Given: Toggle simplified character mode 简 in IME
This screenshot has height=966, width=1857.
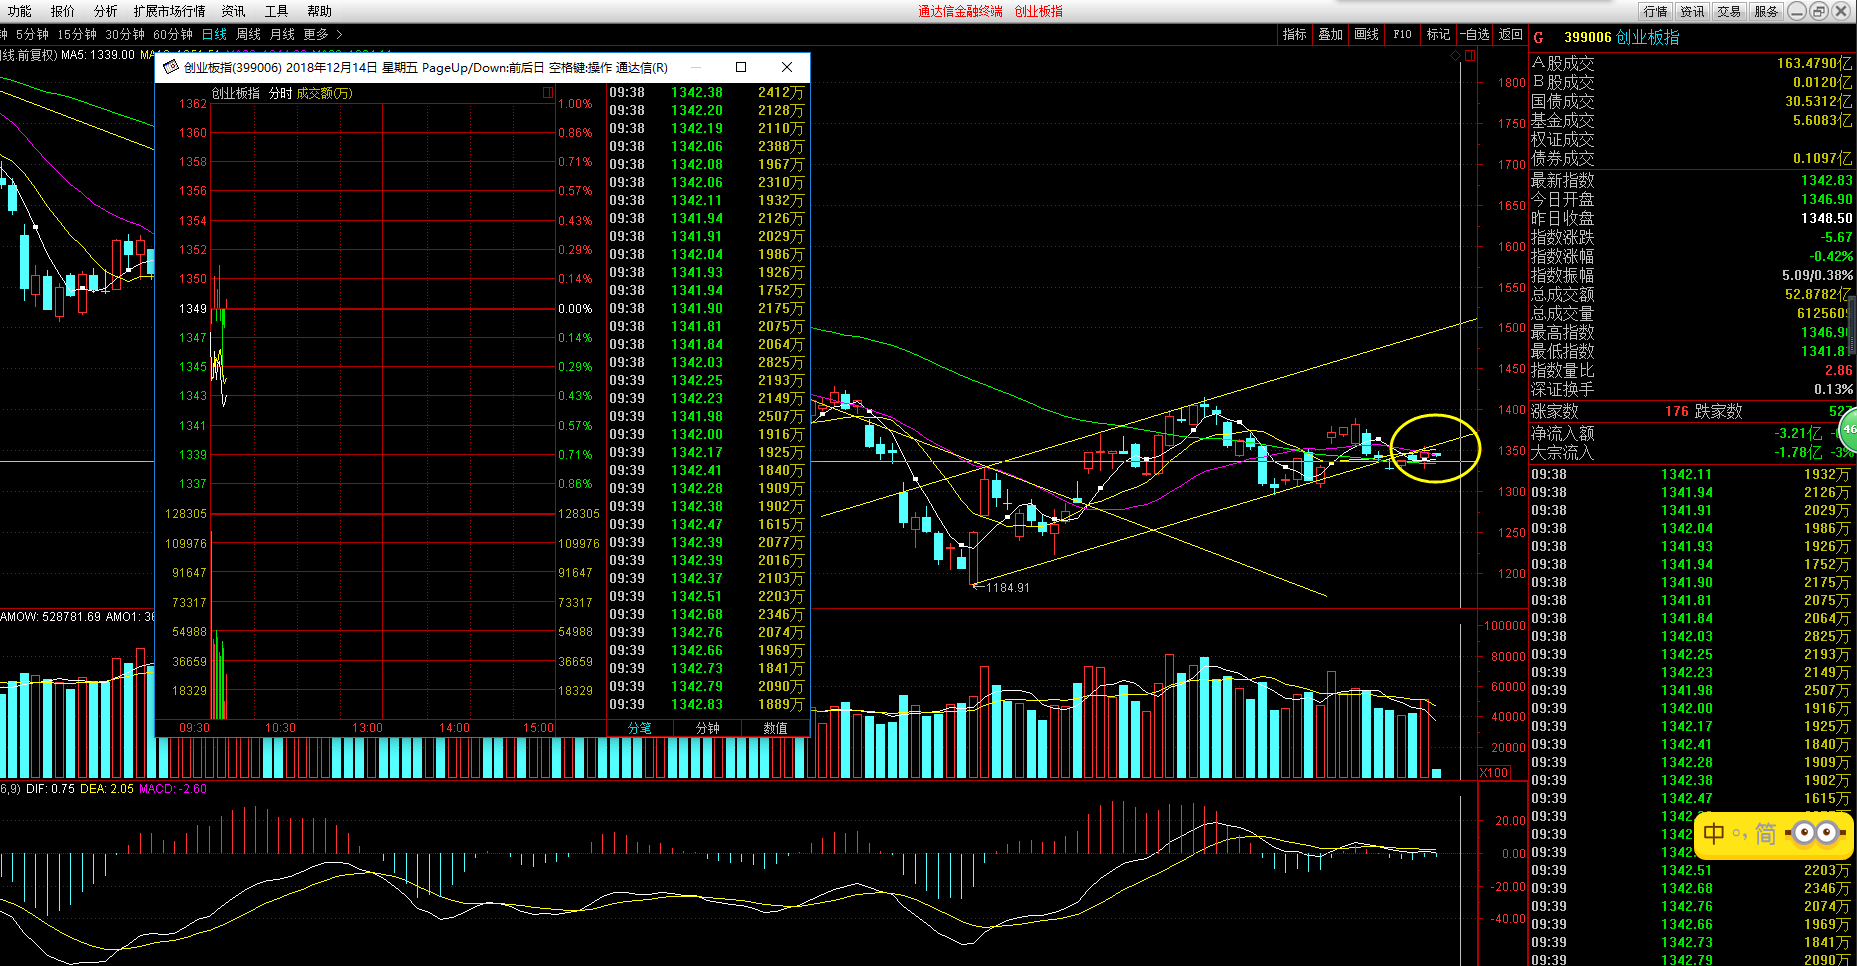Looking at the screenshot, I should click(1765, 833).
